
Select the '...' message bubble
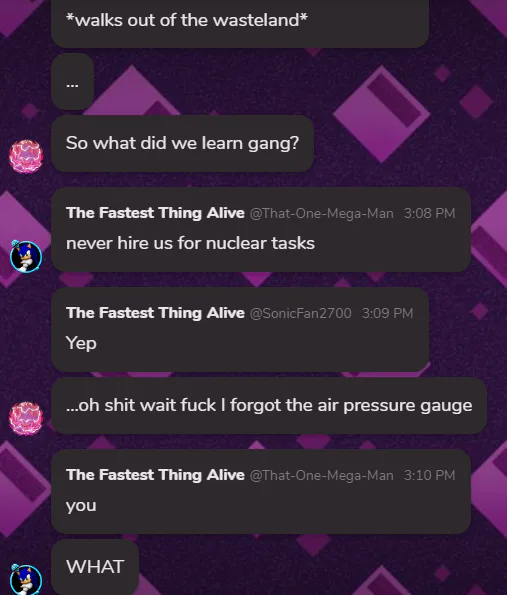point(72,82)
